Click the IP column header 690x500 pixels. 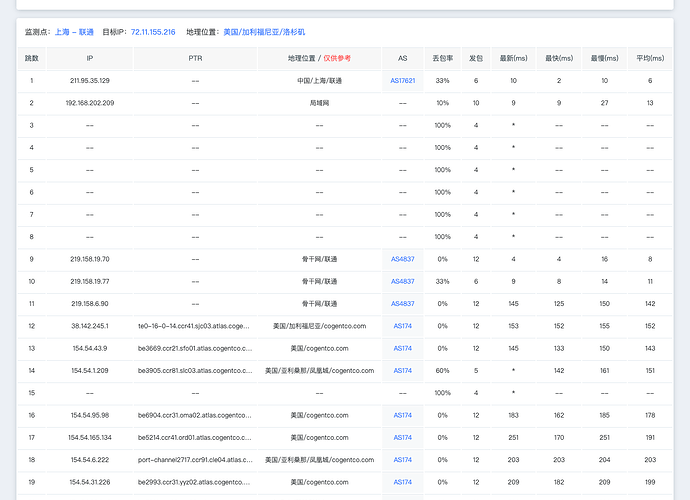tap(90, 58)
